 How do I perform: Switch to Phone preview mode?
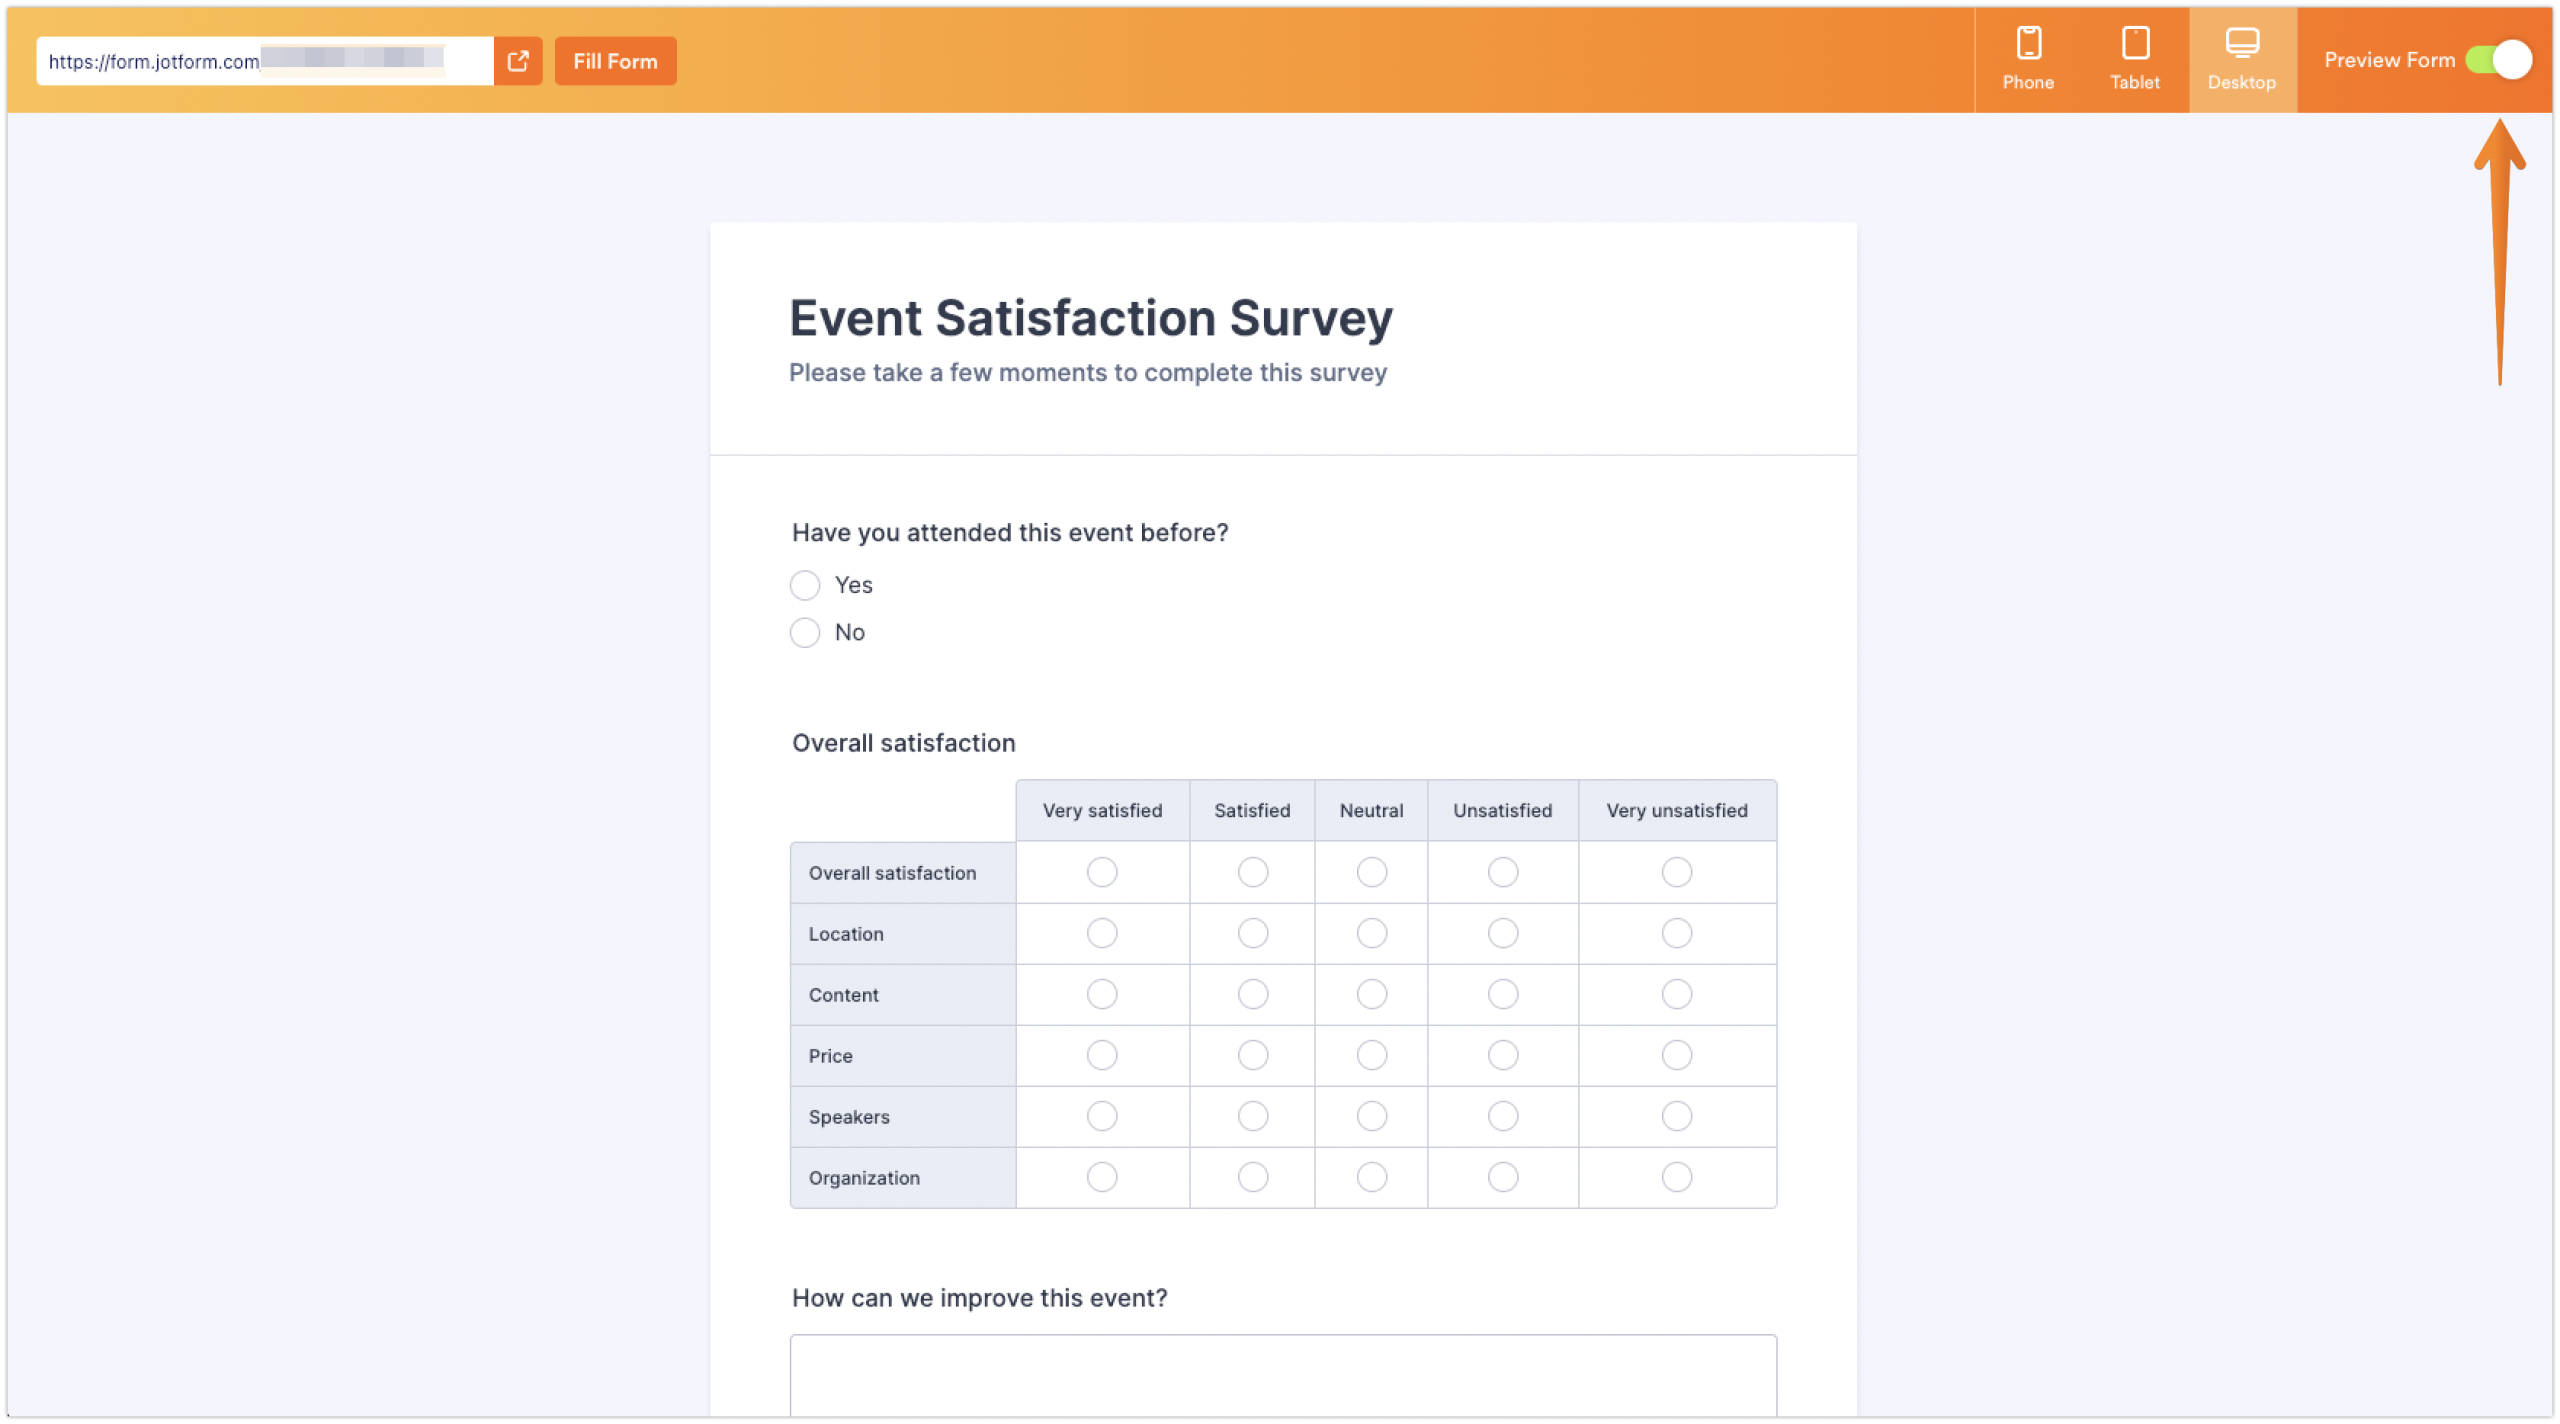tap(2027, 58)
